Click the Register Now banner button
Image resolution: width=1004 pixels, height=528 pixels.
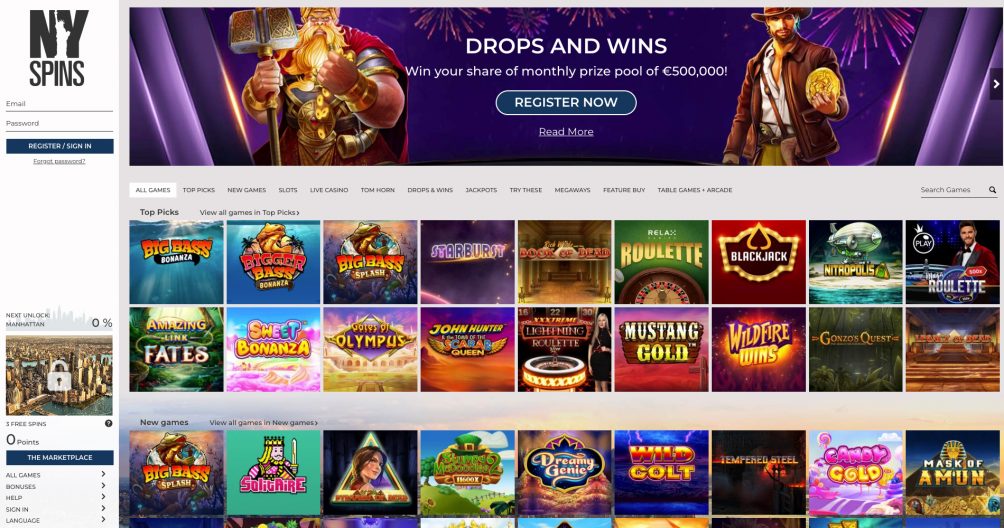[566, 102]
